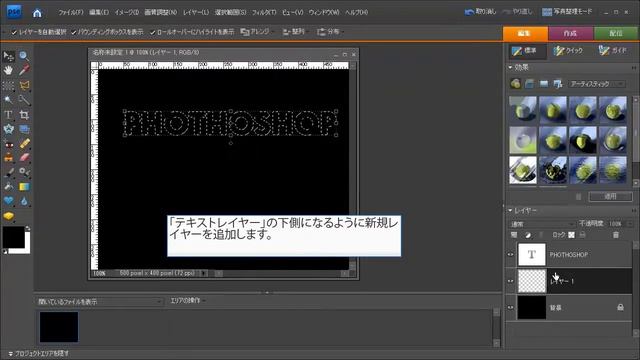640x360 pixels.
Task: Open the Image menu
Action: pos(127,13)
